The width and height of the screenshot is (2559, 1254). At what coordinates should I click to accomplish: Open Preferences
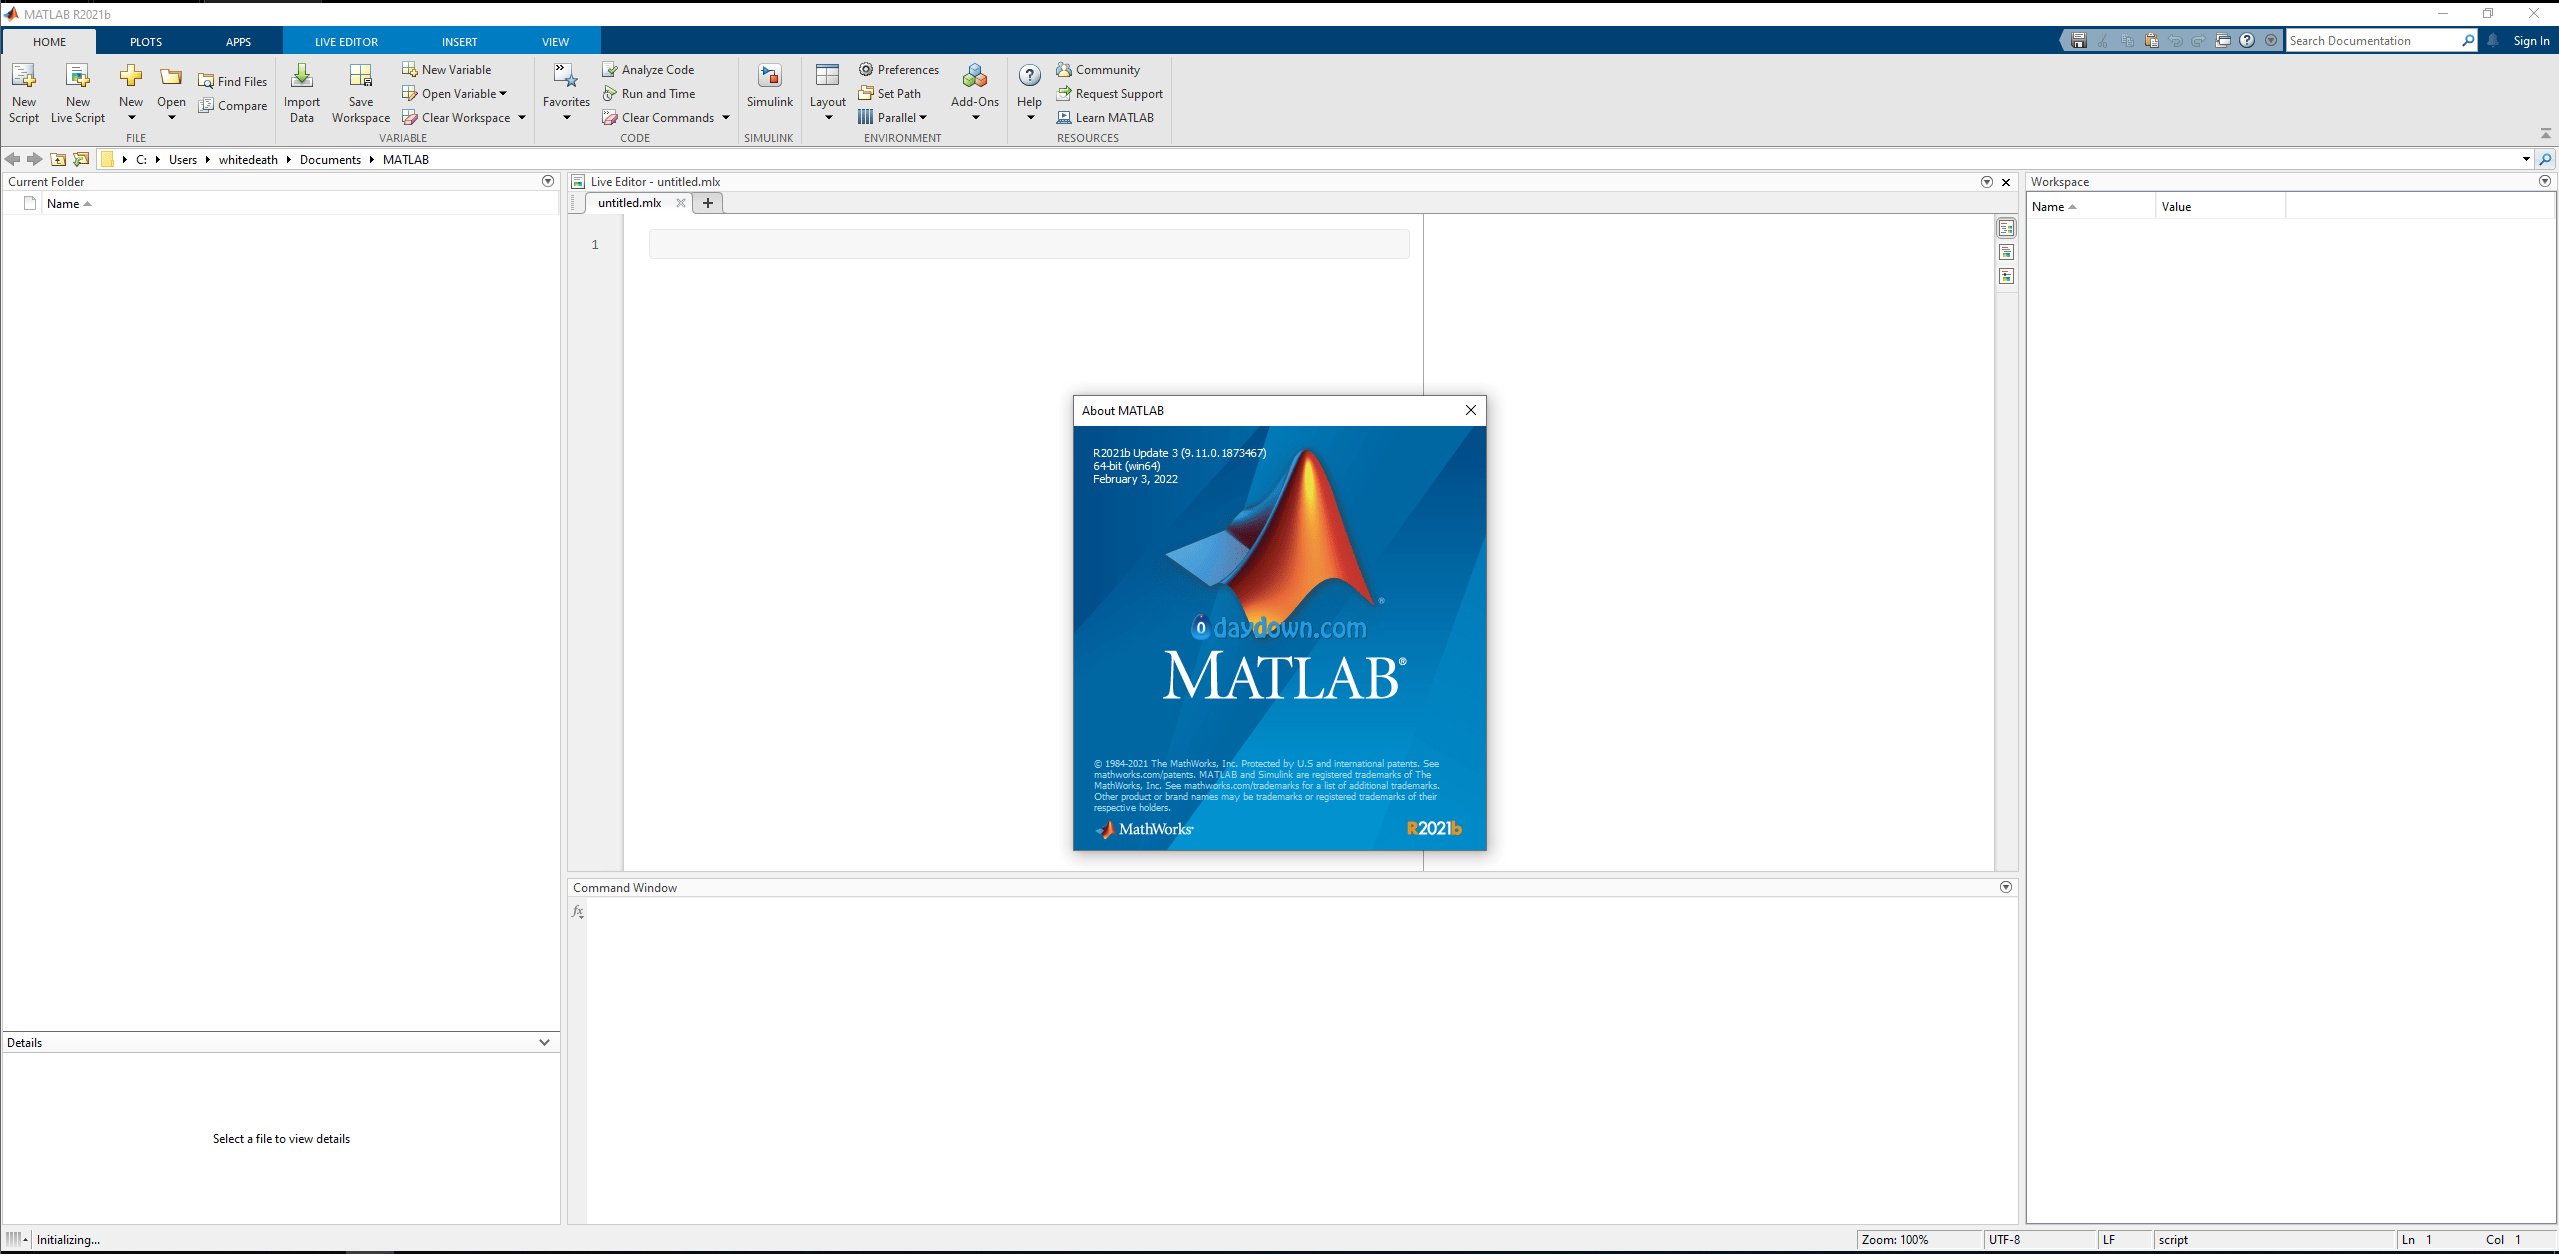point(899,69)
